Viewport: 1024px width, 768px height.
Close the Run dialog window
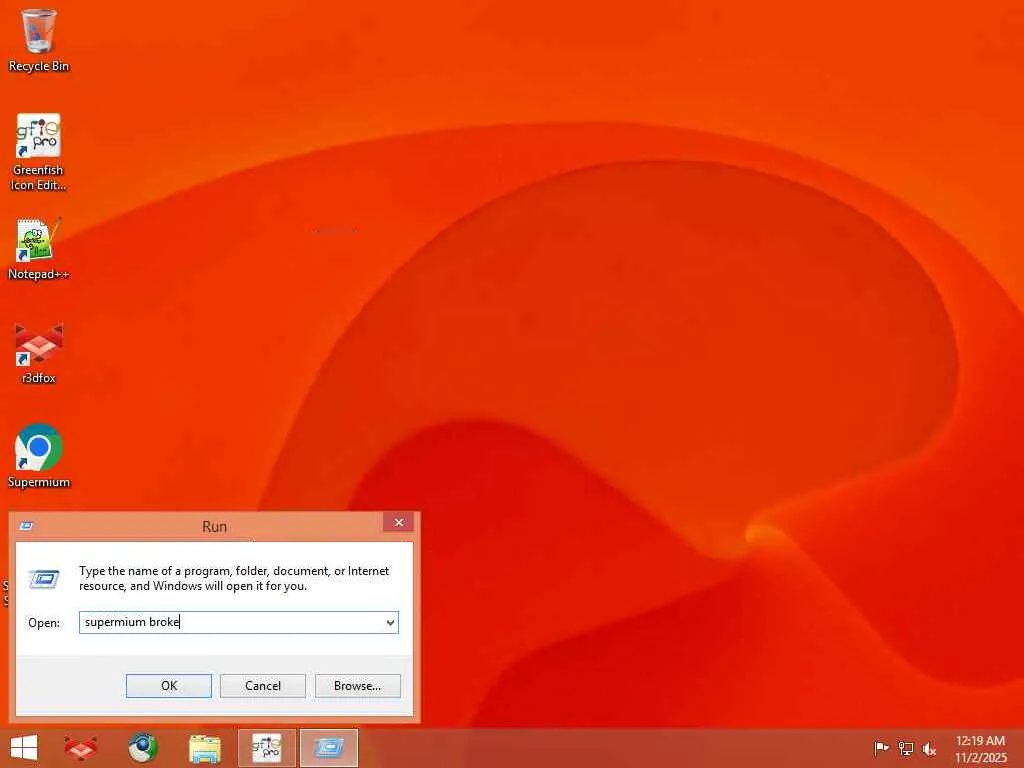click(398, 522)
